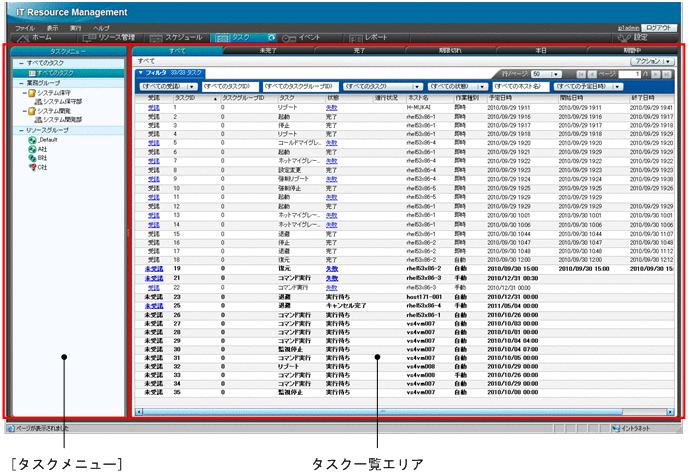Select the システム開発 folder in the tree
Image resolution: width=688 pixels, height=476 pixels.
tap(50, 111)
